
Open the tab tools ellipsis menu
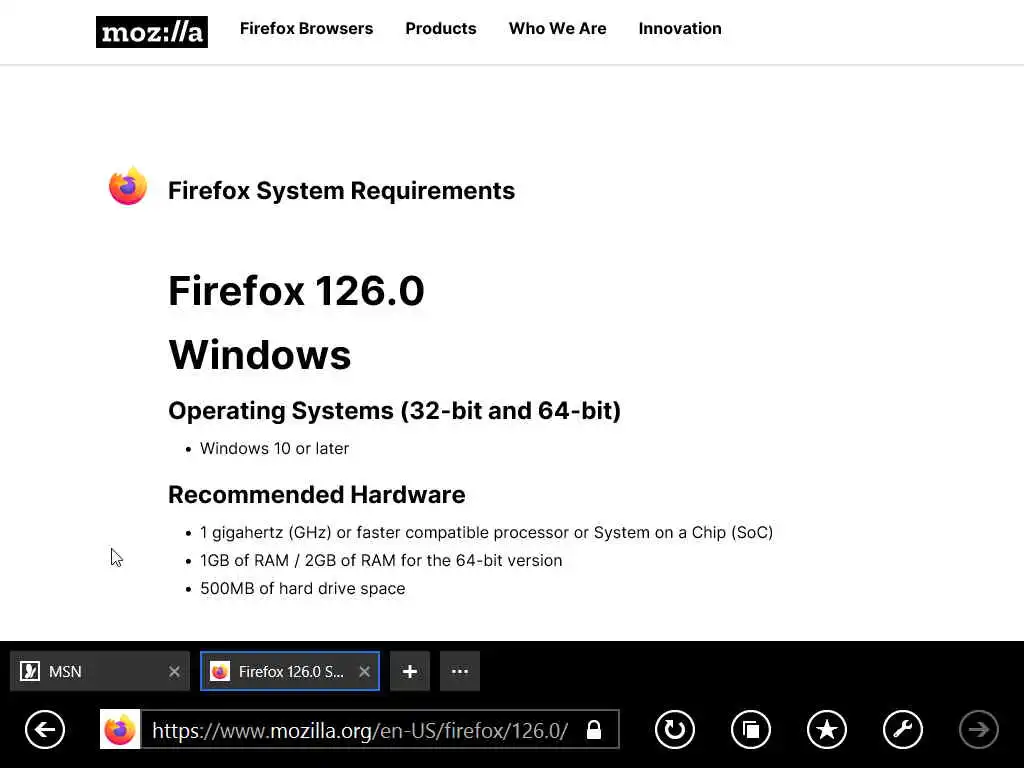click(460, 671)
